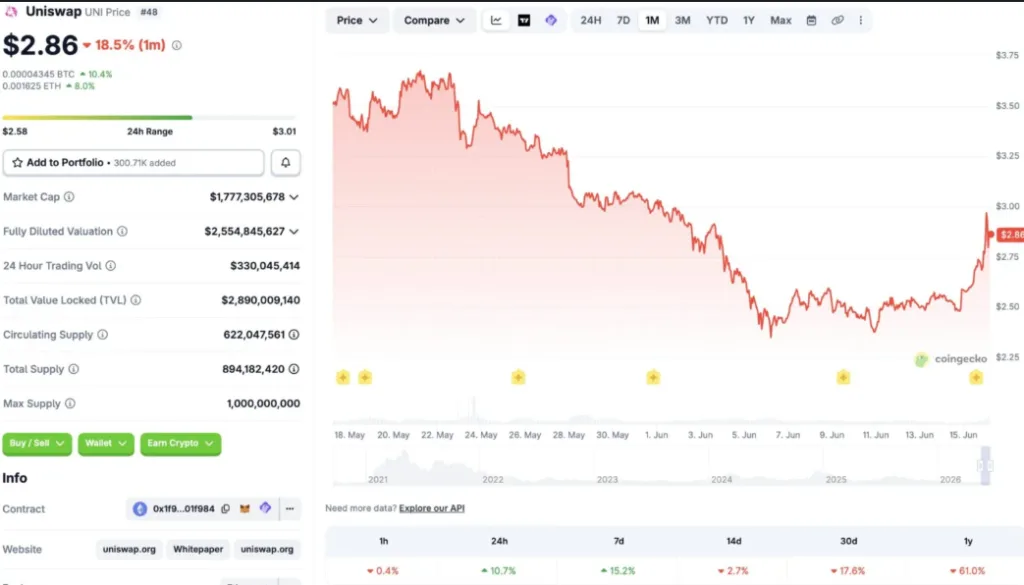Open the calendar date range picker
The height and width of the screenshot is (585, 1024).
tap(811, 20)
